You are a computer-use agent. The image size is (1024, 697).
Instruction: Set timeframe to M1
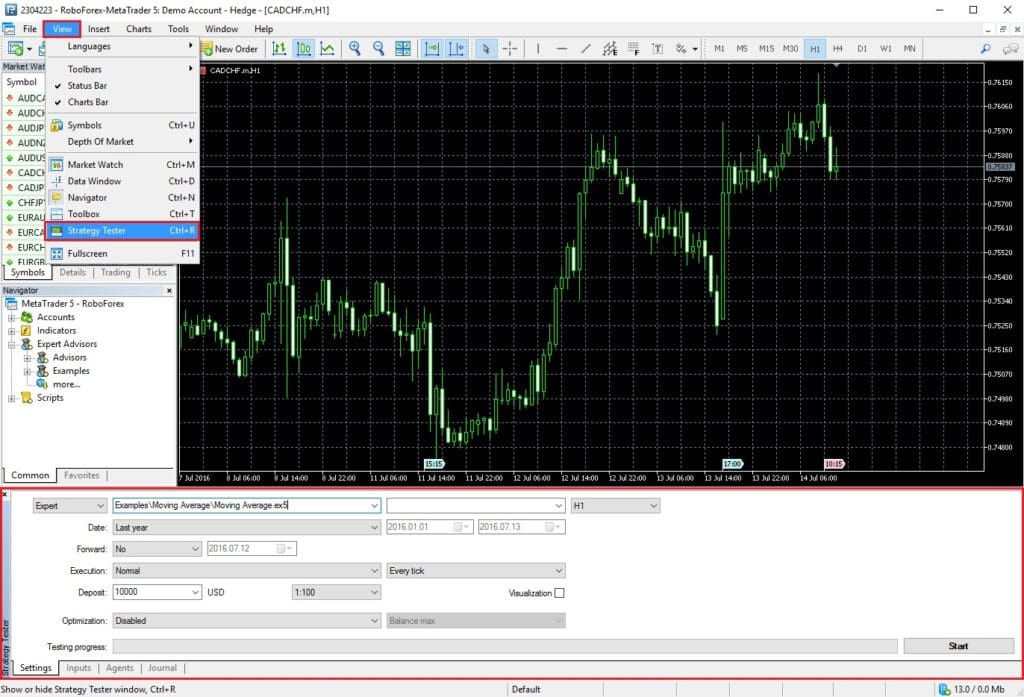719,49
